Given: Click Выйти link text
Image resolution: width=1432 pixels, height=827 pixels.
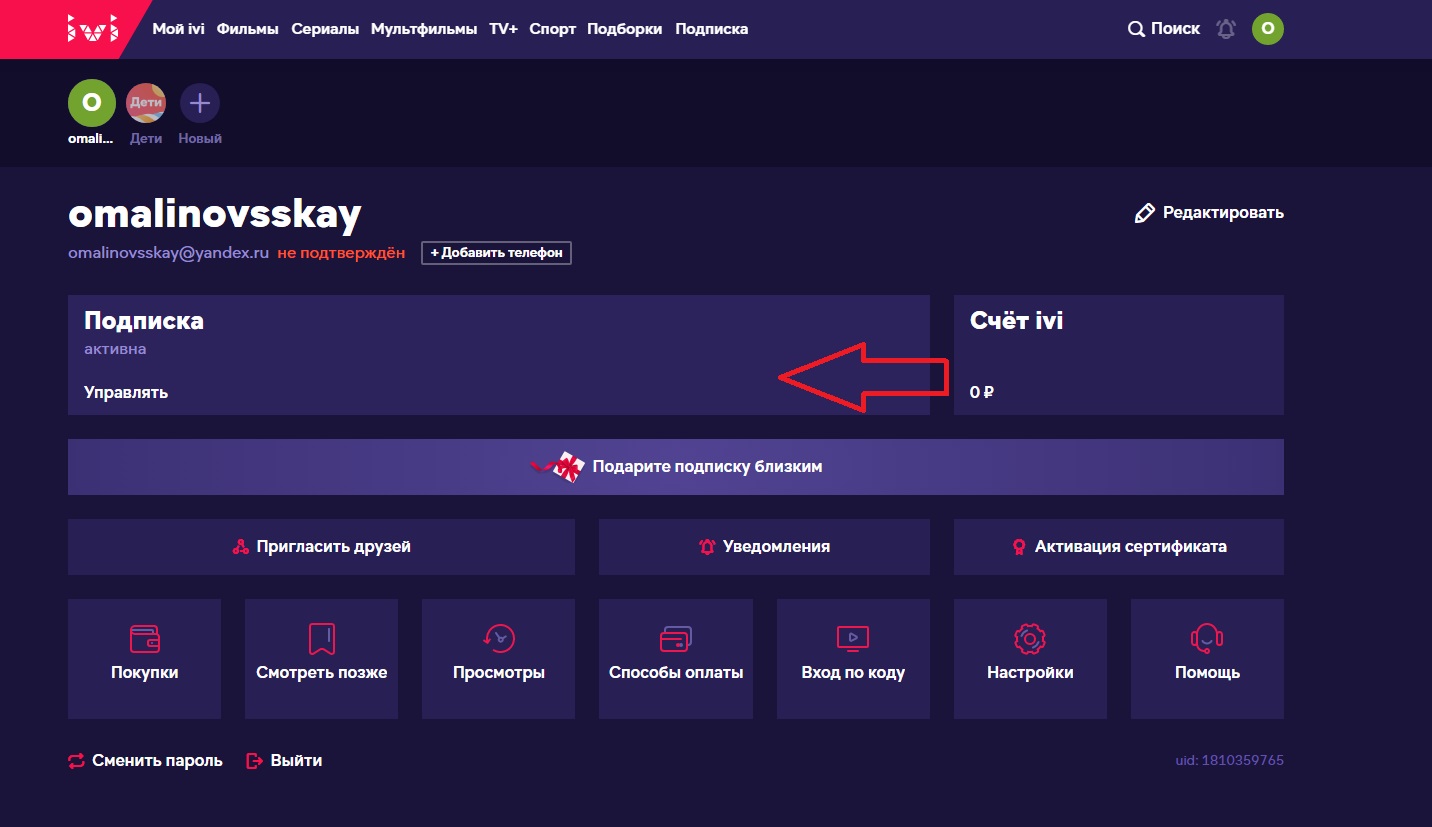Looking at the screenshot, I should point(296,761).
